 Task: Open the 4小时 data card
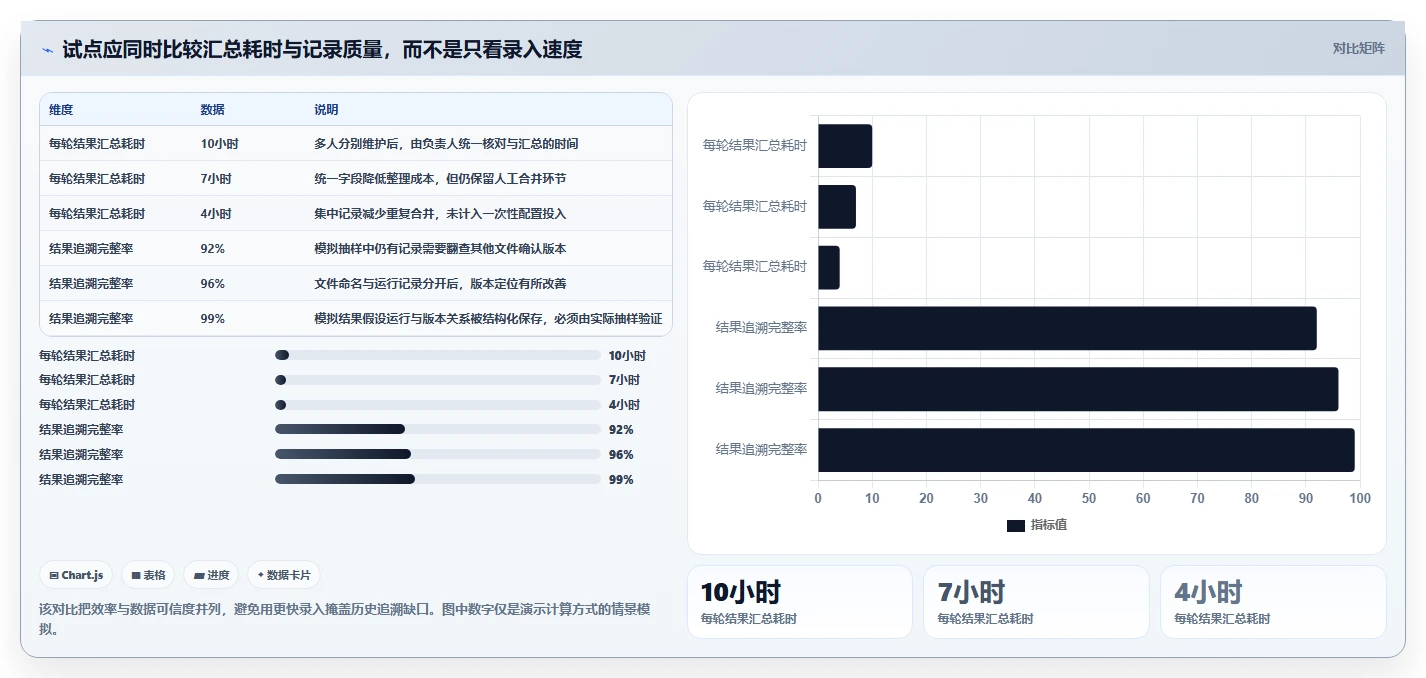(x=1273, y=602)
